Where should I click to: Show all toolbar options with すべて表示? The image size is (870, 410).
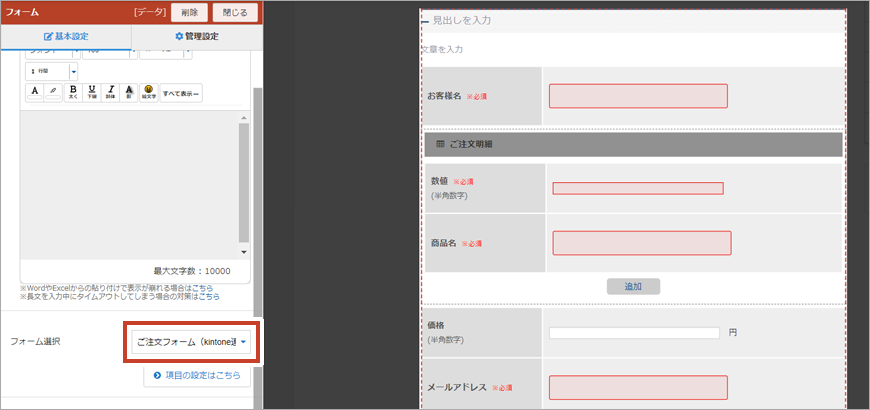(181, 93)
